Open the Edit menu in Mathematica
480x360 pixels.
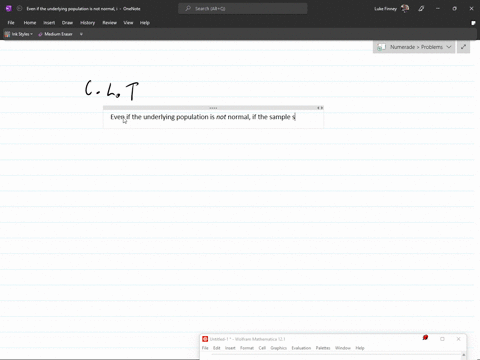[x=217, y=348]
